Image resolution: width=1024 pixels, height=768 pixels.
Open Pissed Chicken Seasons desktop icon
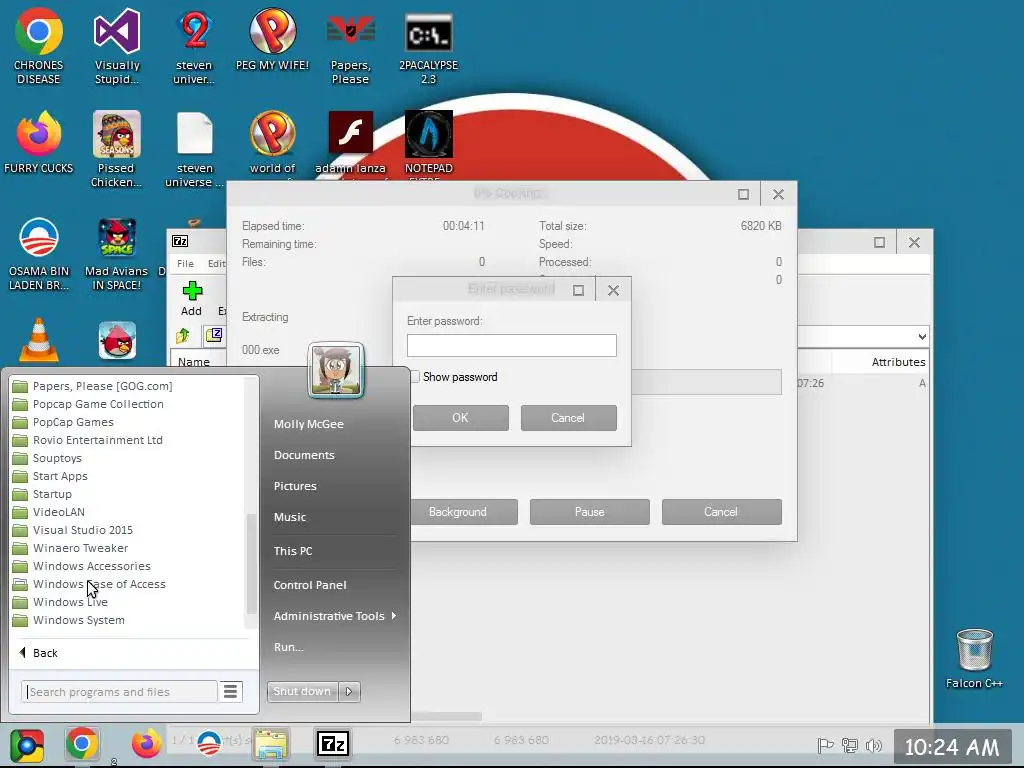click(x=116, y=149)
